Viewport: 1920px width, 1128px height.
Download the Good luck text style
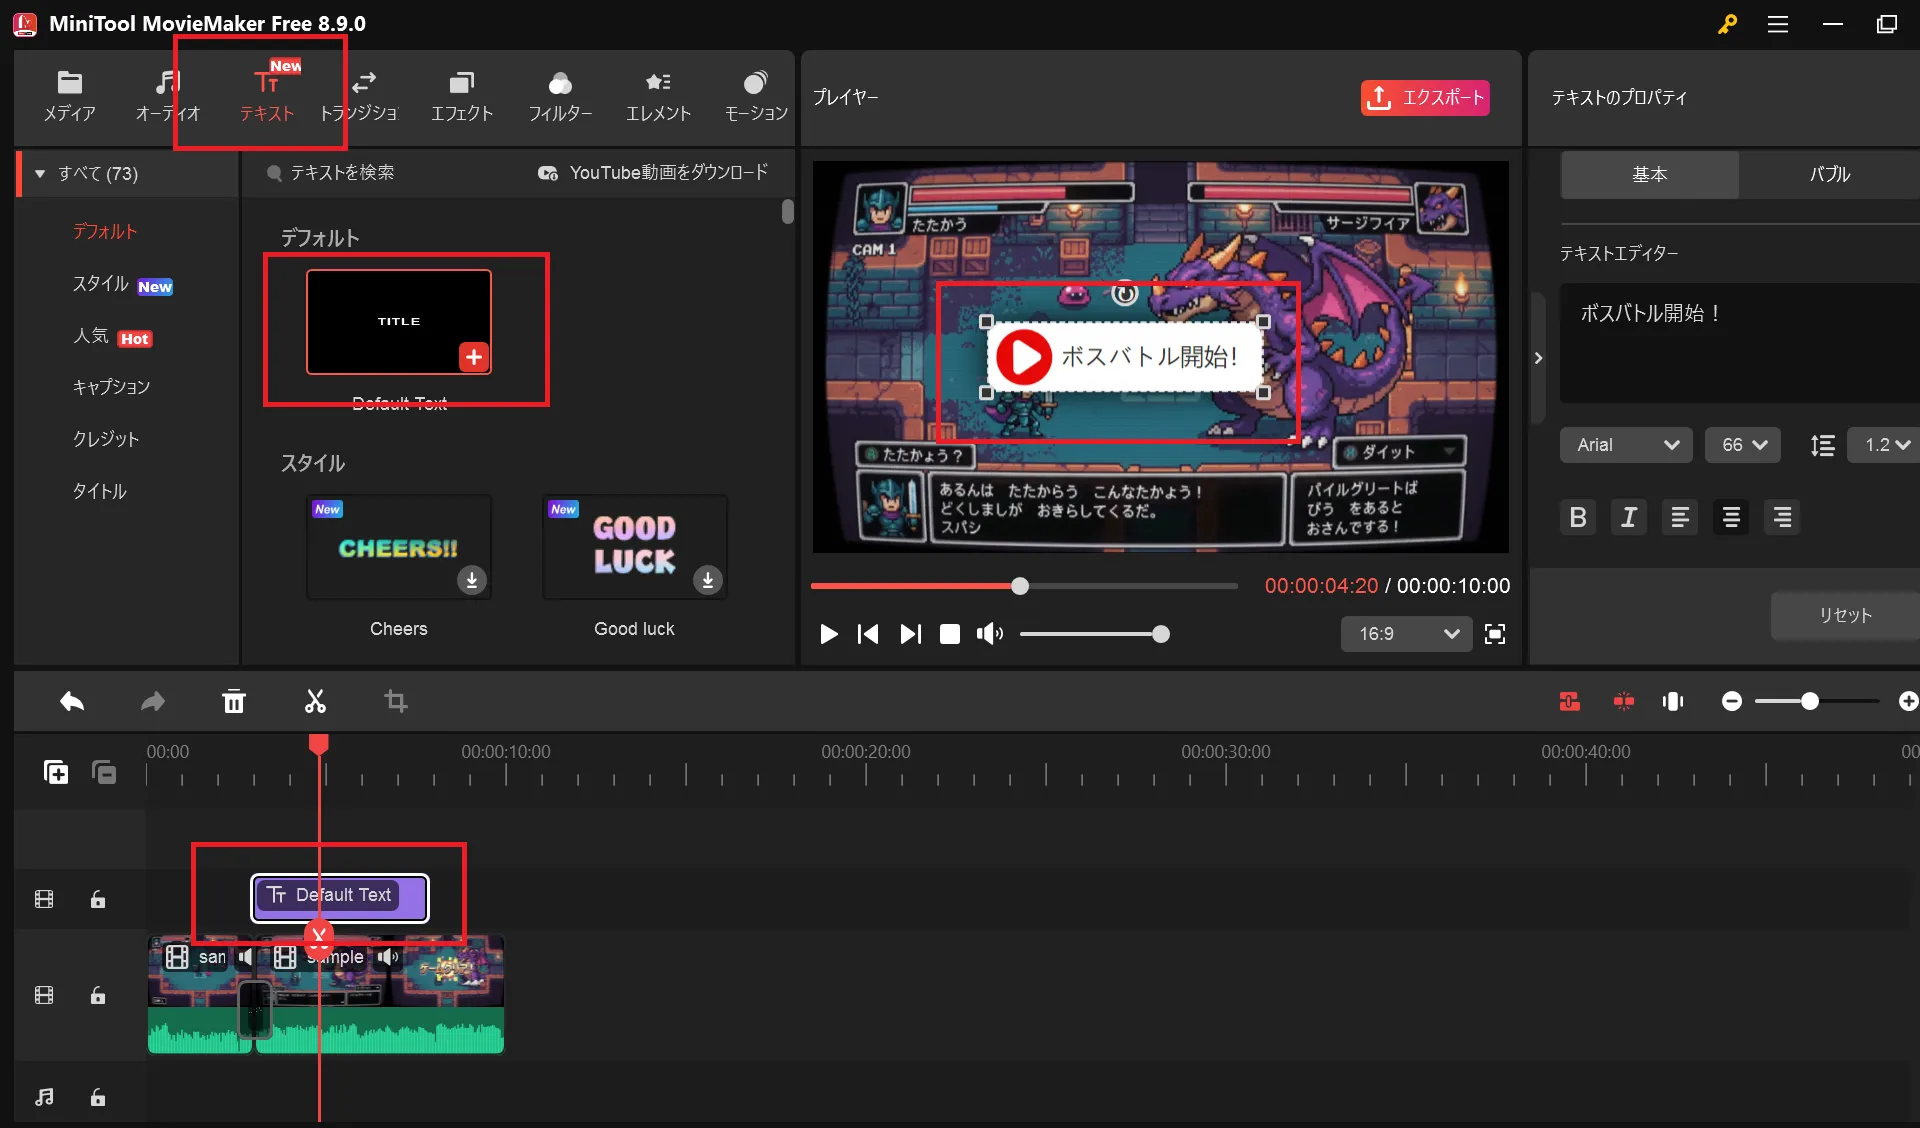point(708,580)
